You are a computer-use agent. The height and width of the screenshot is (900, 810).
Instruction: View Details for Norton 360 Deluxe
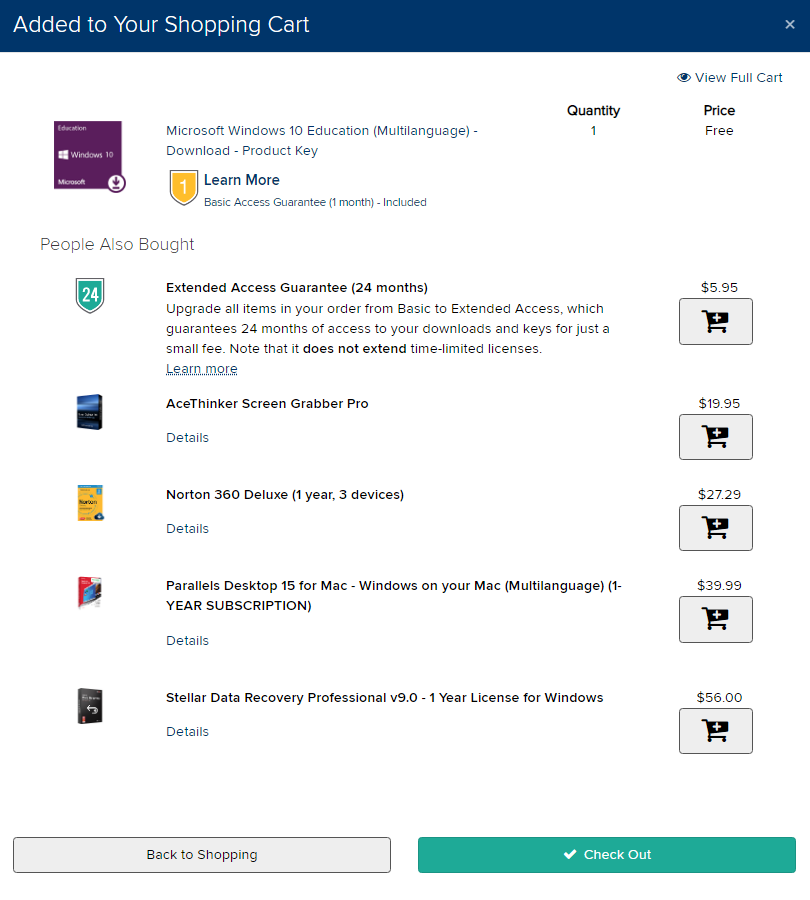[188, 529]
